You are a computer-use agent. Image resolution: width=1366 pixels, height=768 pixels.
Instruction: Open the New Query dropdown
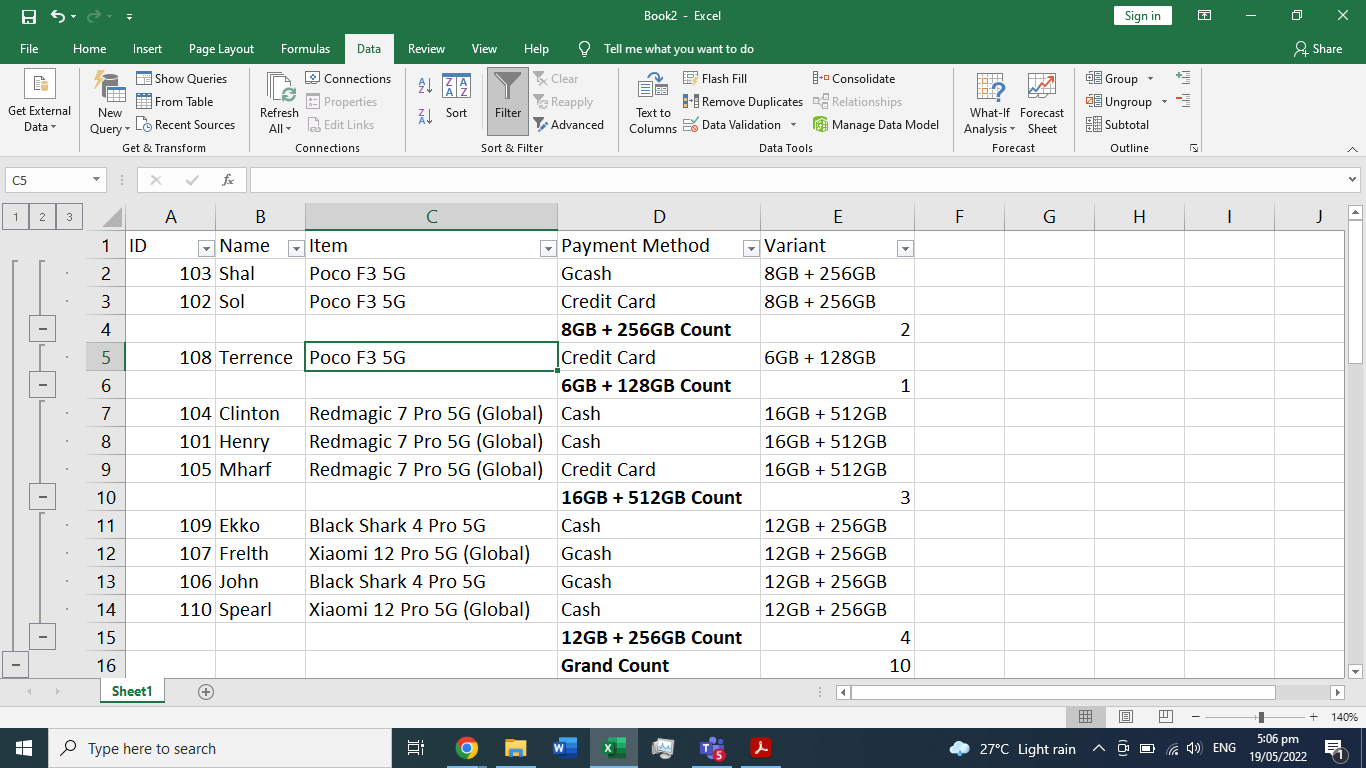tap(110, 103)
